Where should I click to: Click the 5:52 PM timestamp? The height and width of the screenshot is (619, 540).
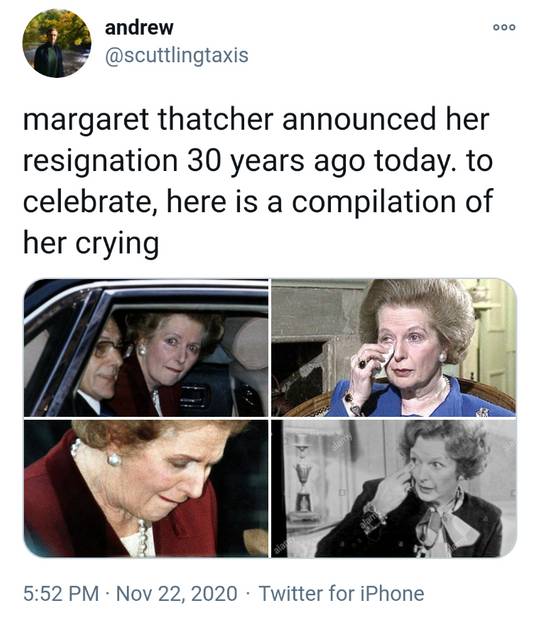point(61,594)
